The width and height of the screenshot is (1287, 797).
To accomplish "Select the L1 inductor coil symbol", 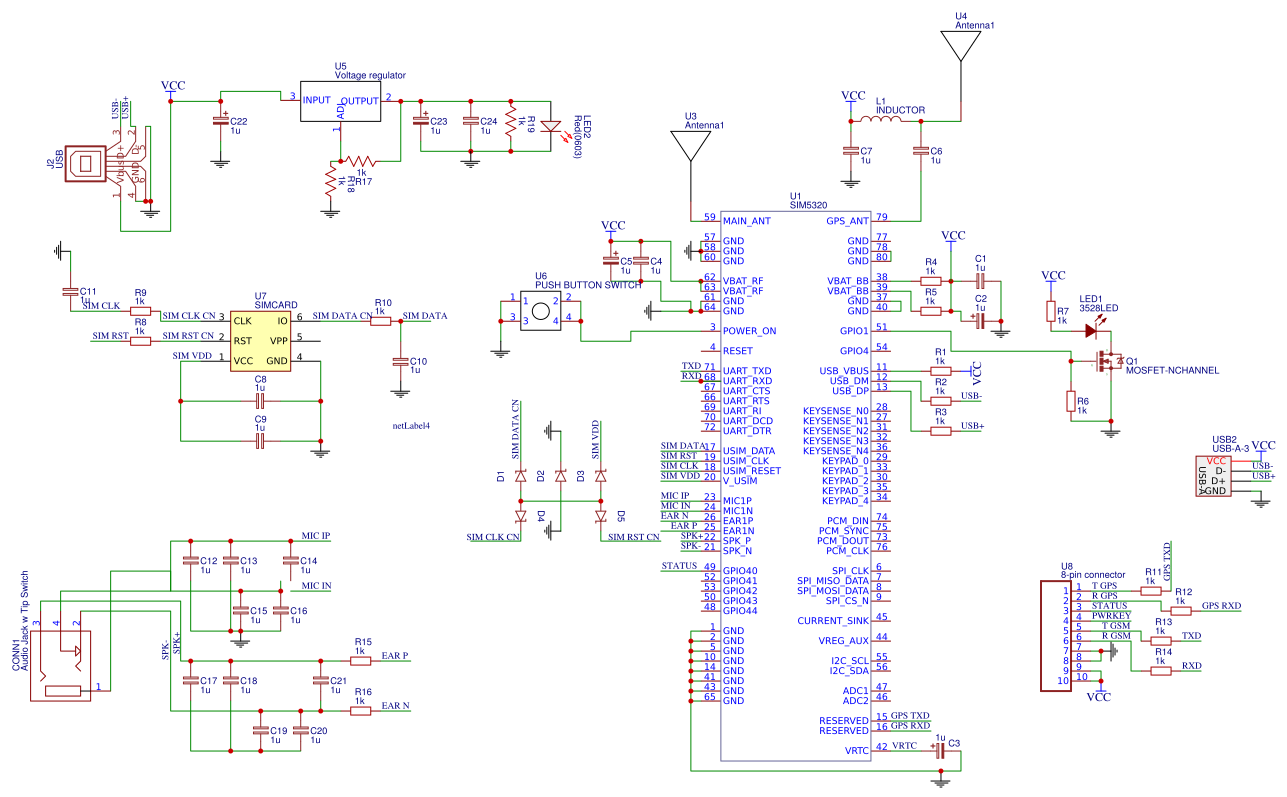I will click(882, 120).
